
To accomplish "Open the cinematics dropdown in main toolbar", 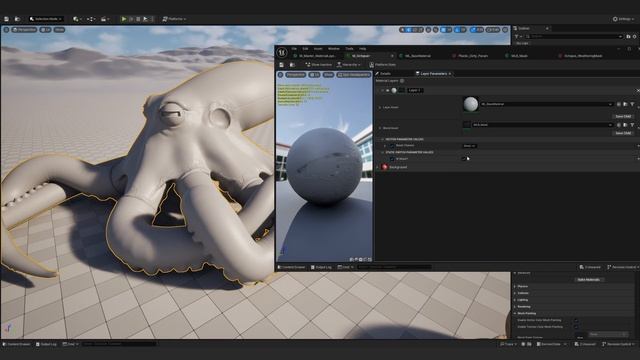I will (x=105, y=19).
